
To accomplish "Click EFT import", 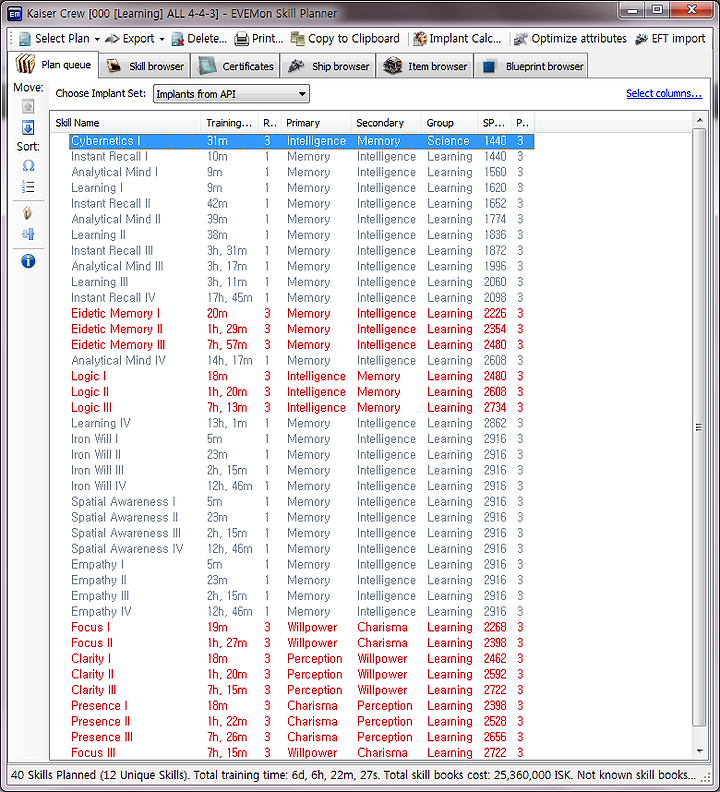I will [x=670, y=38].
